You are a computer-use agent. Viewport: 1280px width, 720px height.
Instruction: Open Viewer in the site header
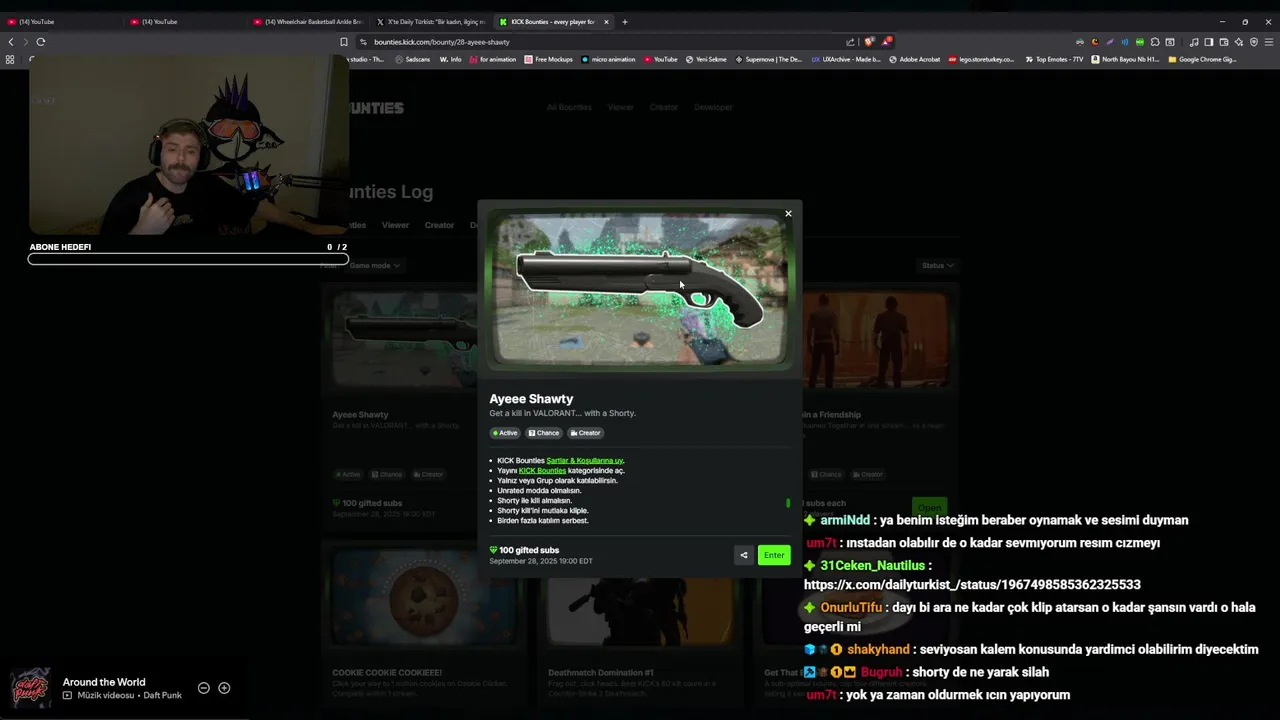[x=621, y=107]
